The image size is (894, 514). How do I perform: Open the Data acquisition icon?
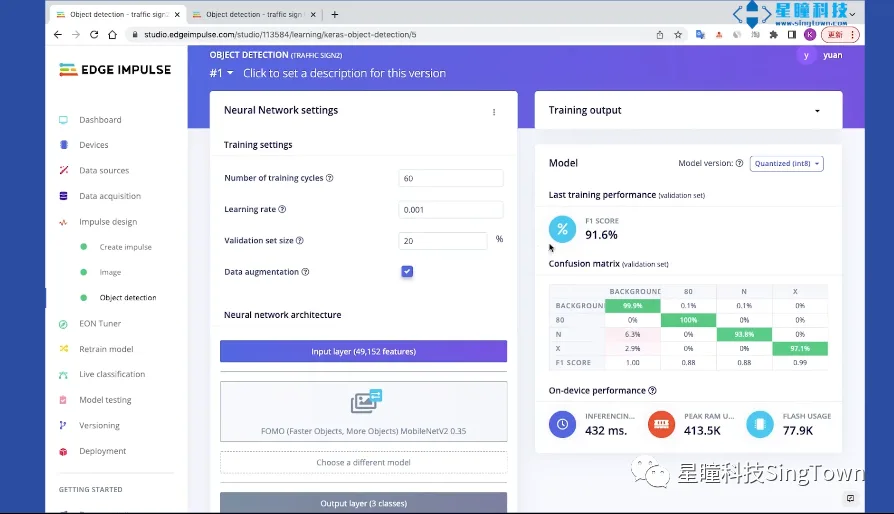(x=63, y=196)
